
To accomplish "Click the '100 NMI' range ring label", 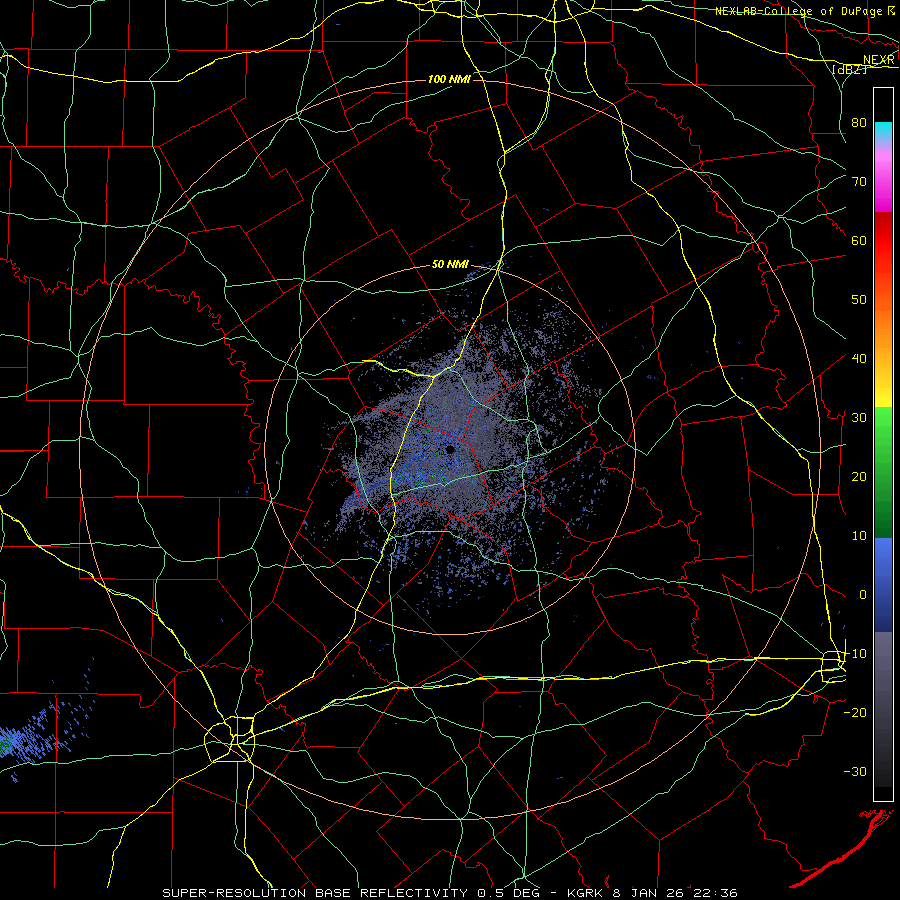I will click(449, 79).
